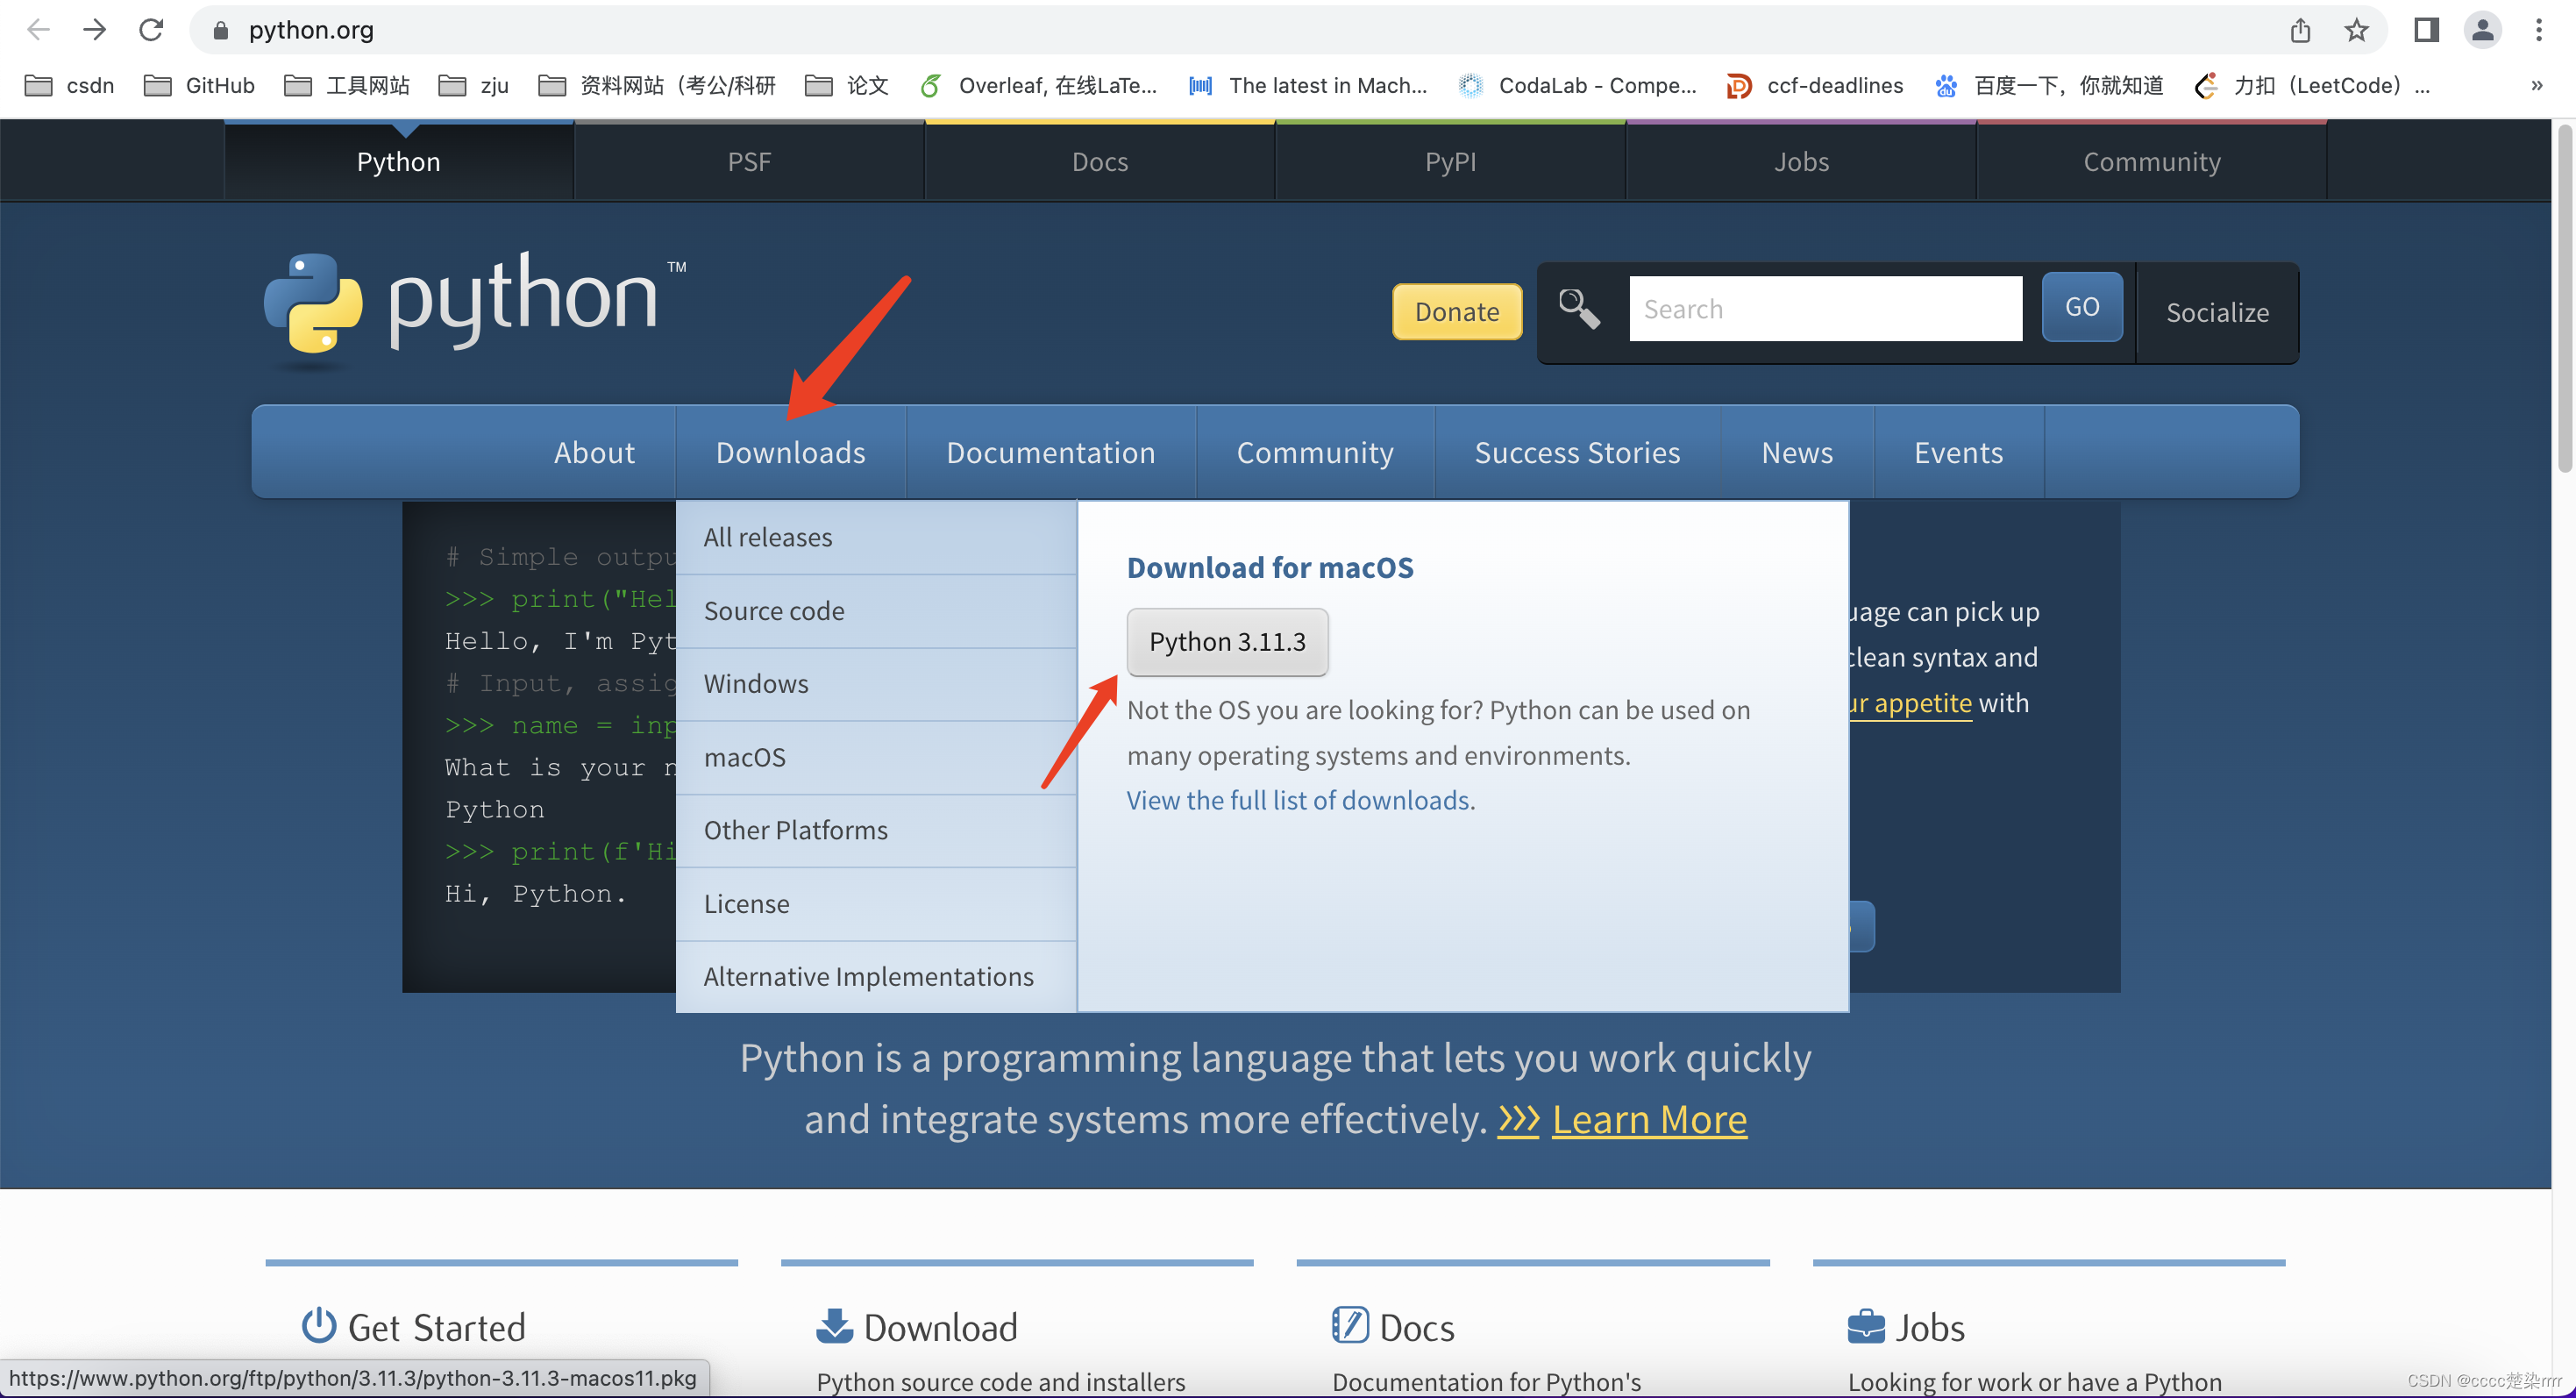The image size is (2576, 1398).
Task: Open the Downloads navigation menu
Action: [x=790, y=453]
